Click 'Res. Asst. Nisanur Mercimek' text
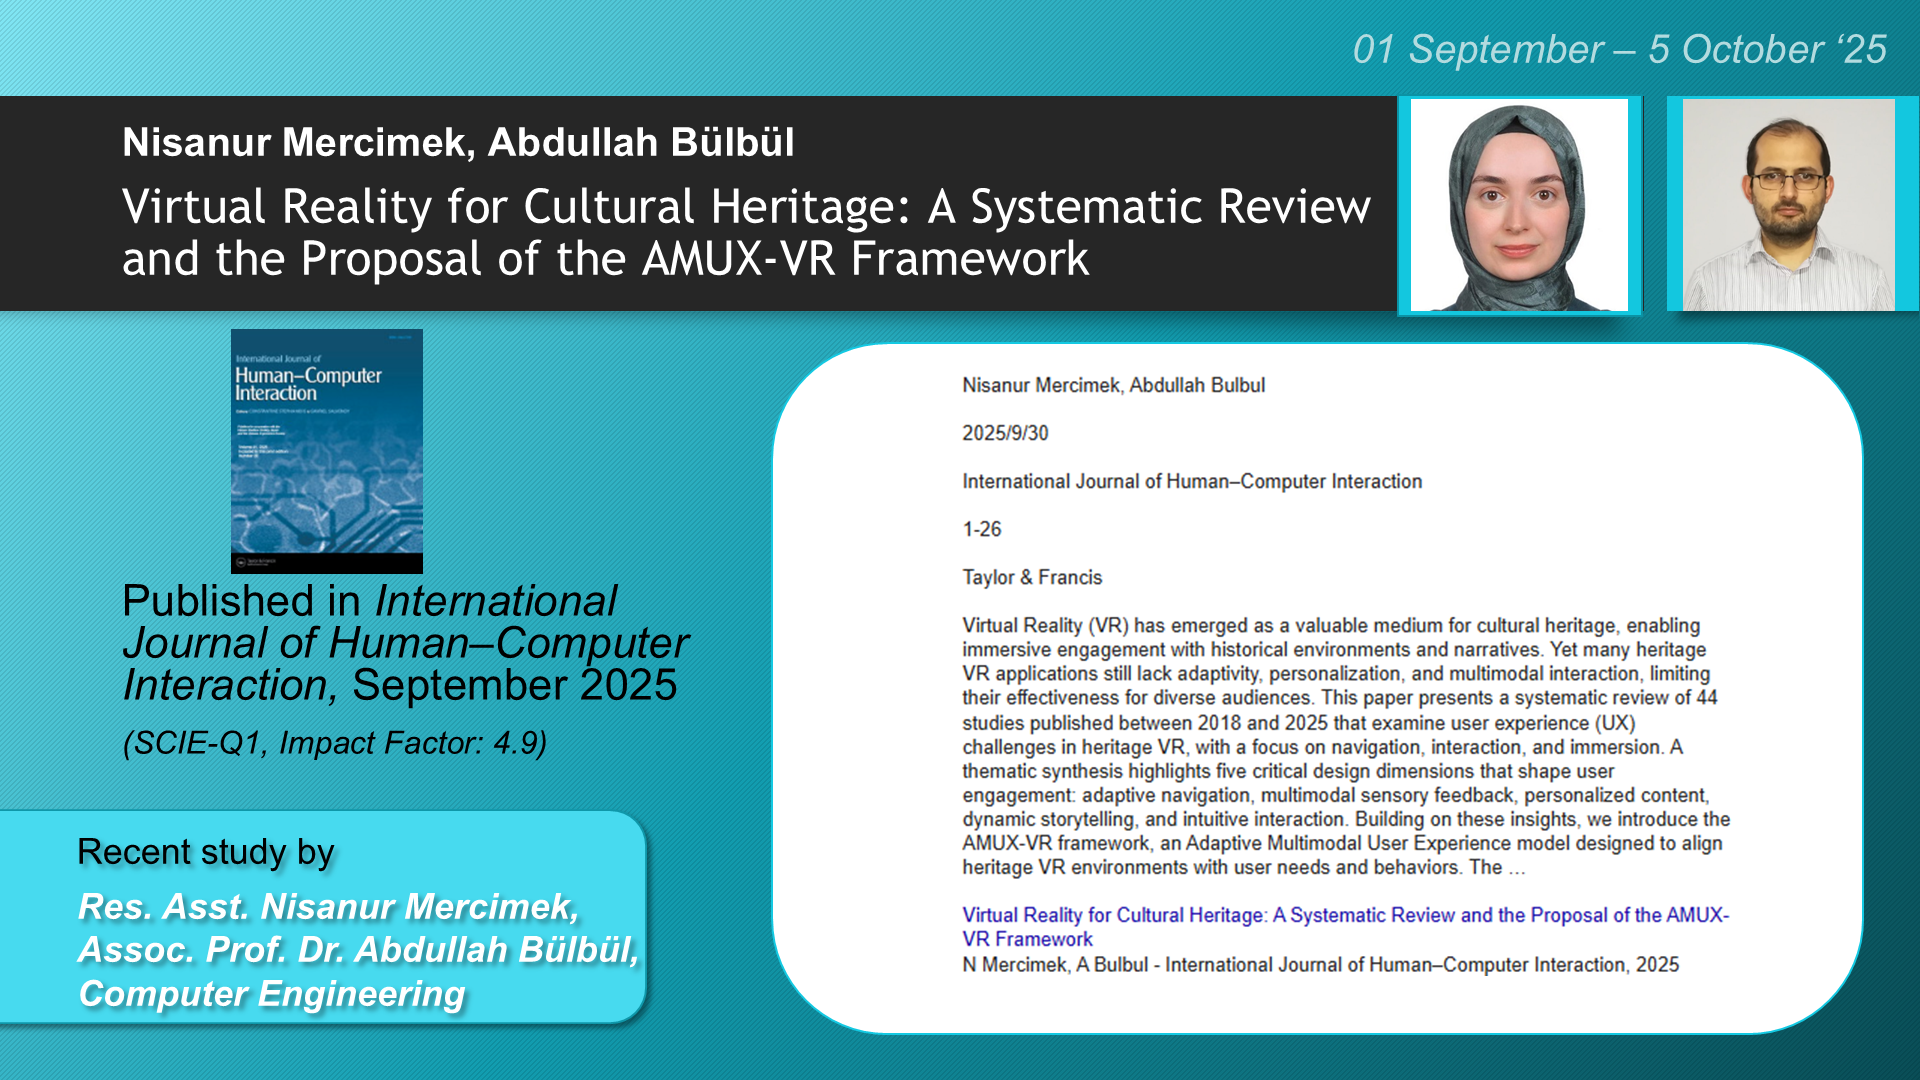Image resolution: width=1920 pixels, height=1080 pixels. tap(328, 906)
